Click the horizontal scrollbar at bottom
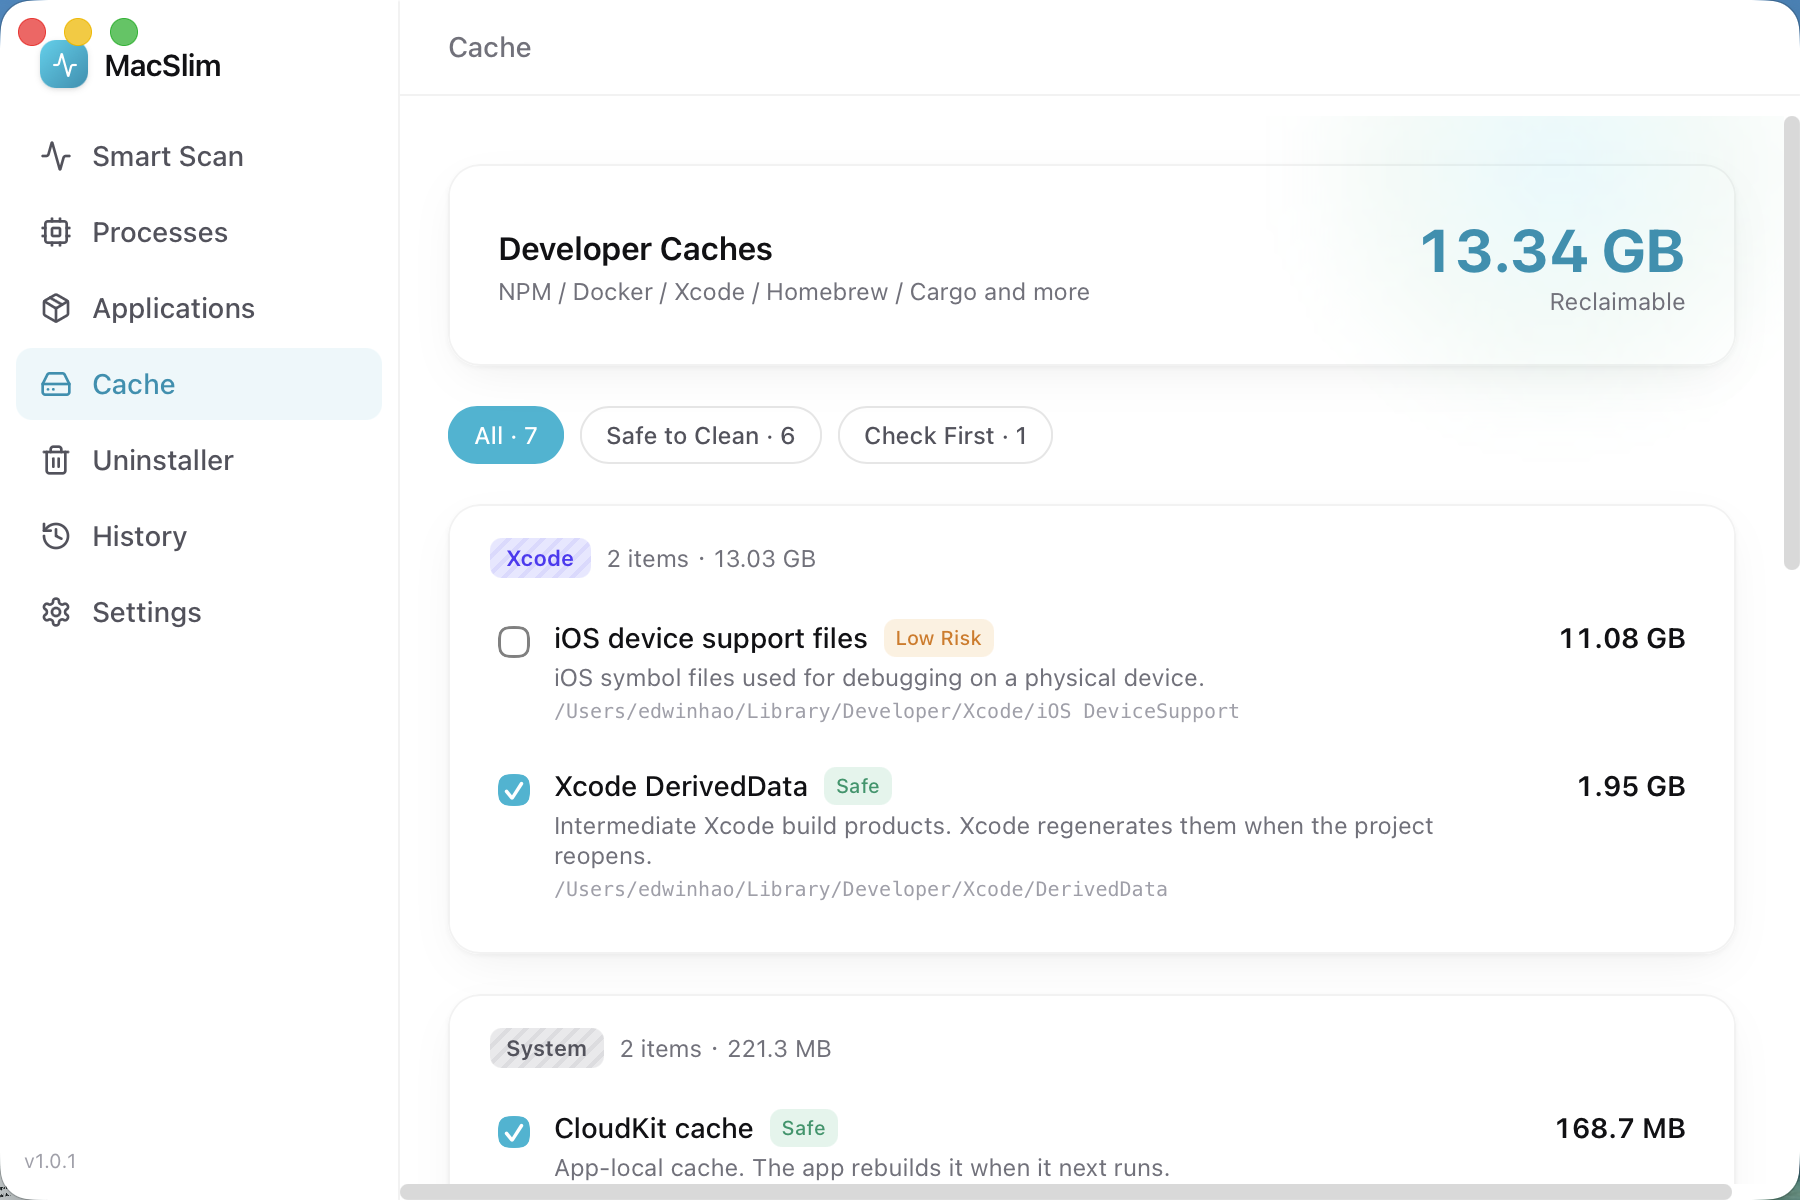 tap(1066, 1191)
